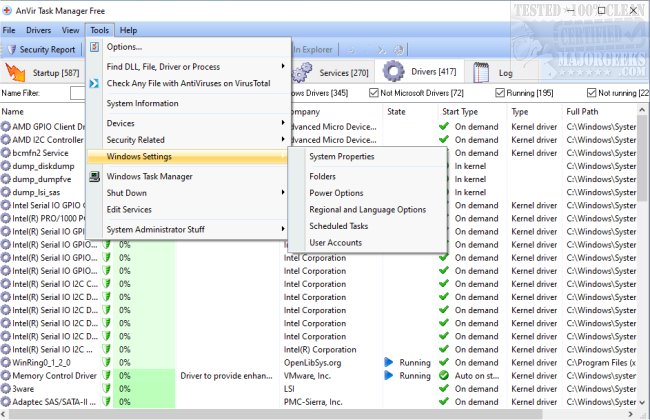Click the Security Report shield icon
This screenshot has width=650, height=420.
[12, 50]
